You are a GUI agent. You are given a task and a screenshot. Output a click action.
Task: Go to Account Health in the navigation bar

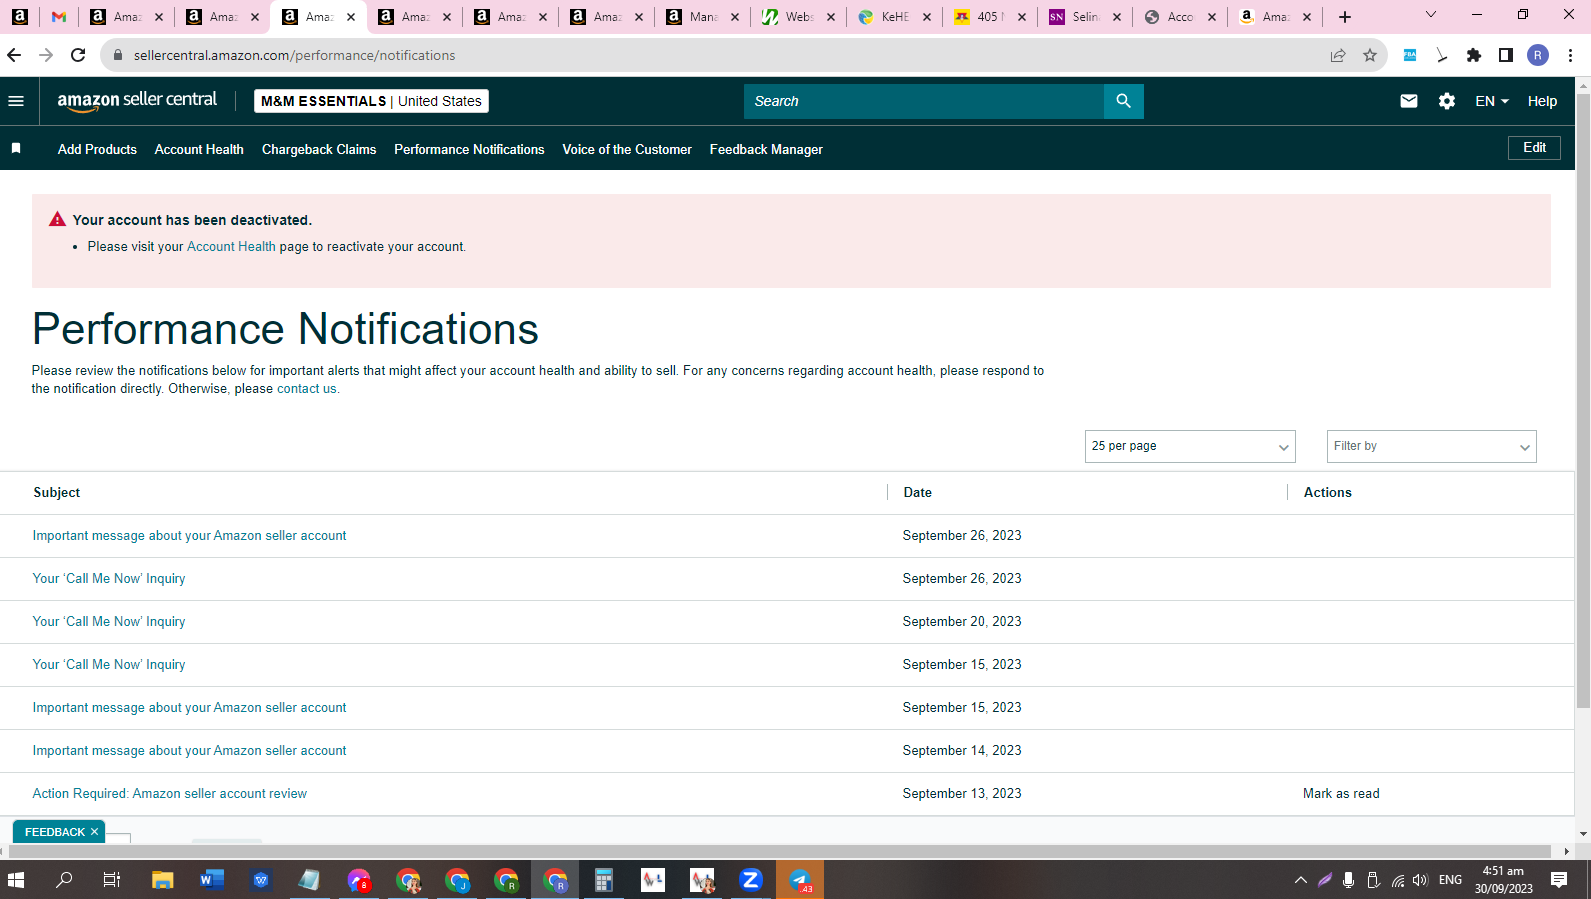199,149
